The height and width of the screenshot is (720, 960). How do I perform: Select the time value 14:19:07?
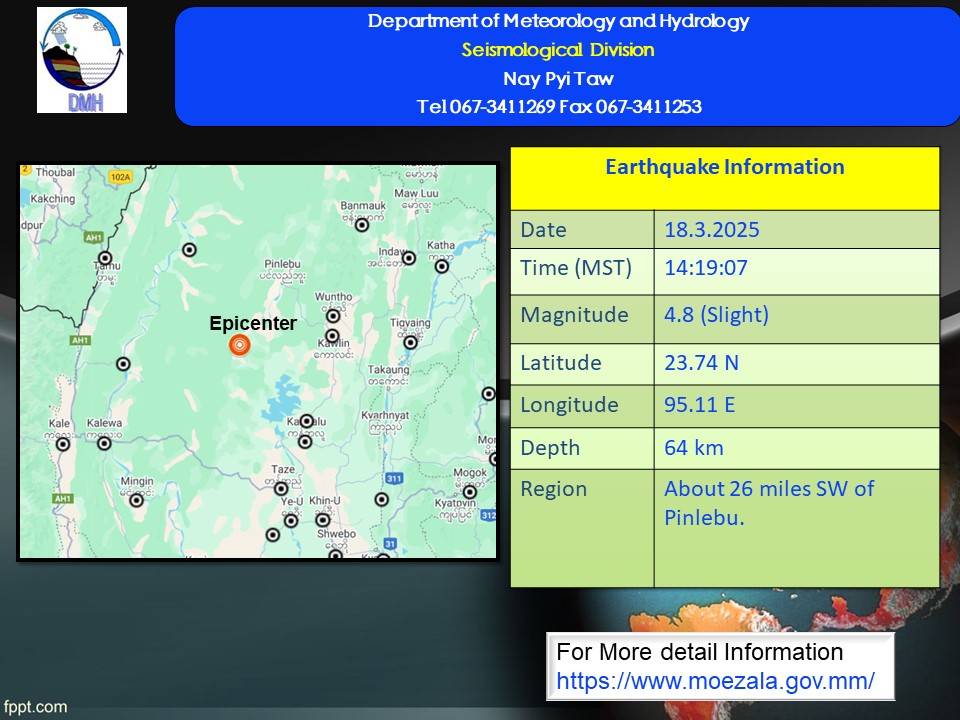click(x=705, y=268)
